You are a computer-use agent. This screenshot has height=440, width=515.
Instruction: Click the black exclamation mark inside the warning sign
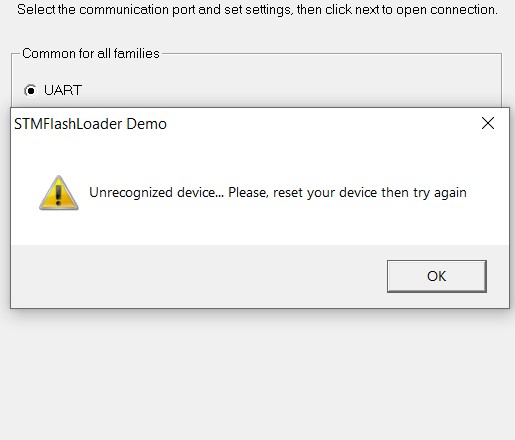click(59, 195)
